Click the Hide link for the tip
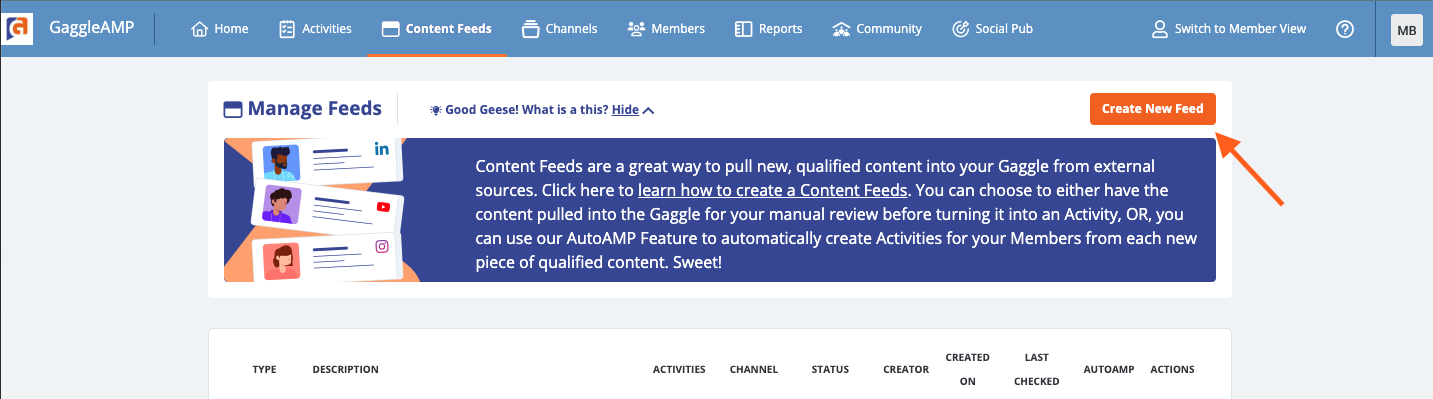The image size is (1433, 399). tap(625, 110)
